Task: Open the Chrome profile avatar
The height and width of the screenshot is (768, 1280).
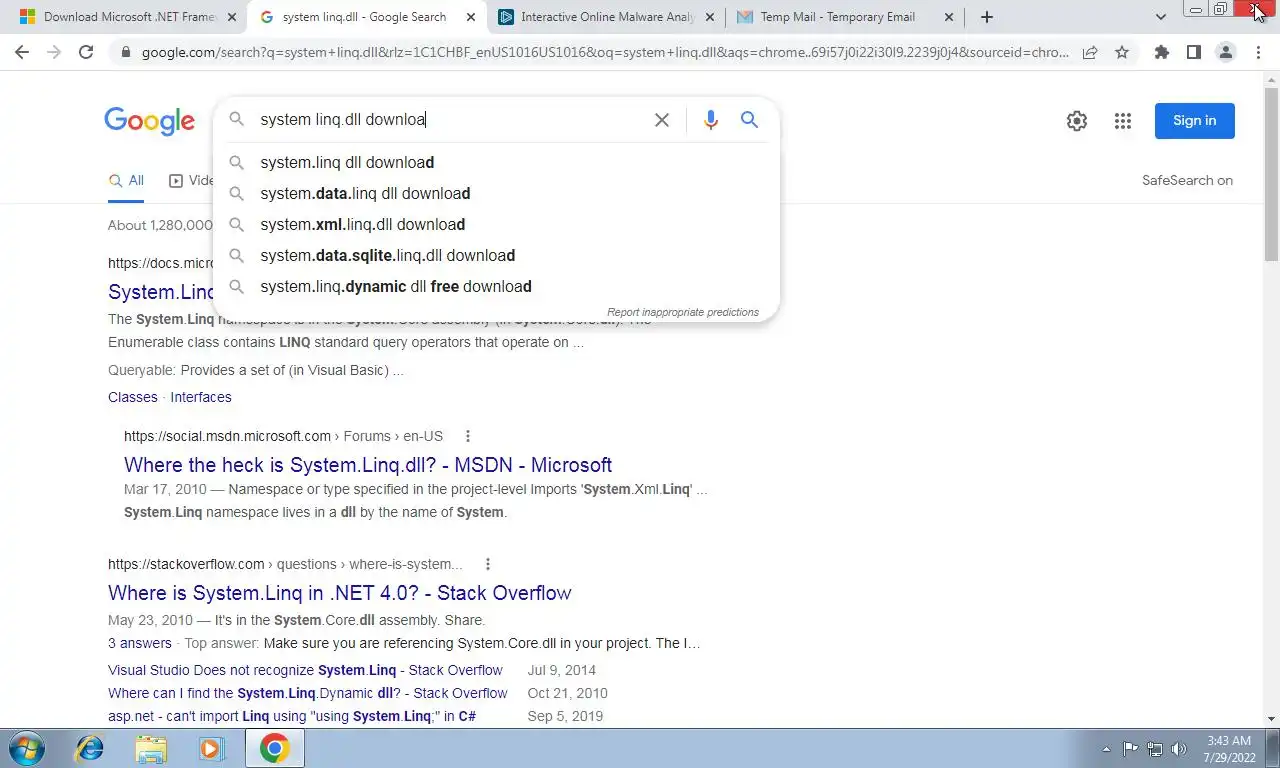Action: [x=1225, y=52]
